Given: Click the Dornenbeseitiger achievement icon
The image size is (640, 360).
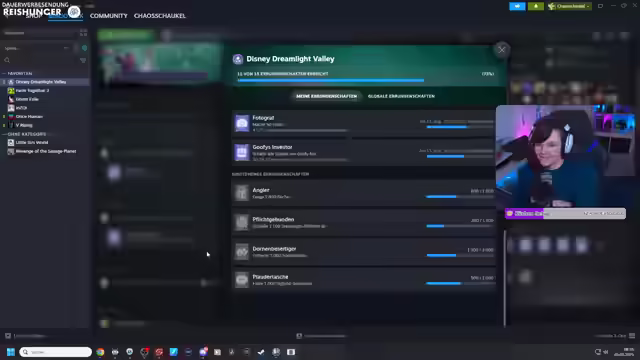Looking at the screenshot, I should 242,251.
